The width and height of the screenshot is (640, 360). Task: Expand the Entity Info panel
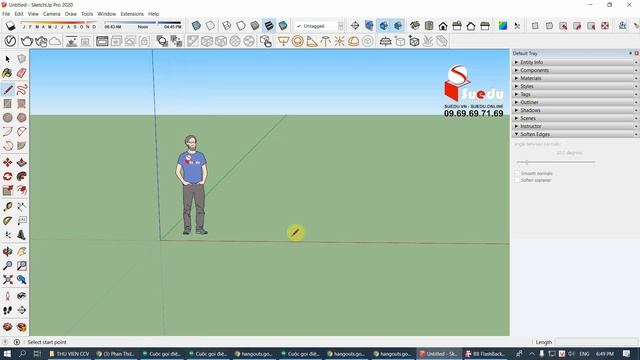[x=575, y=62]
